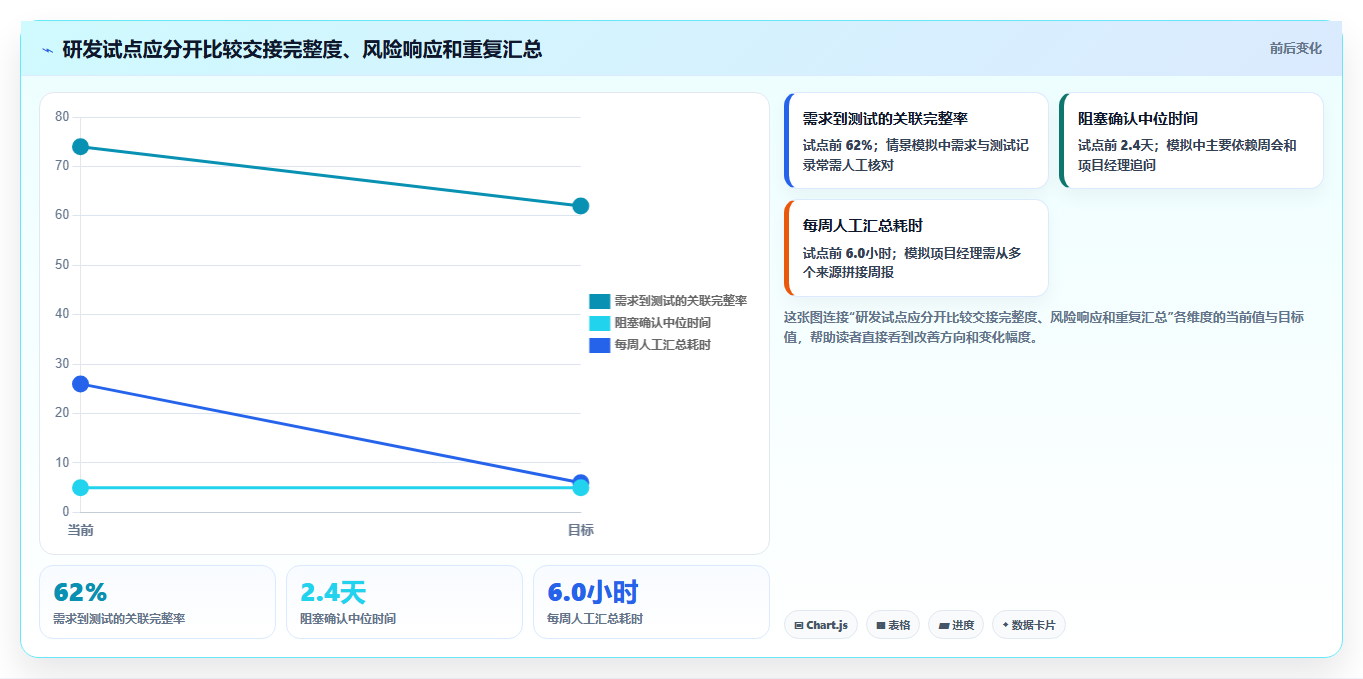Toggle the 需求到测试的关联完整率 legend swatch

pyautogui.click(x=599, y=301)
